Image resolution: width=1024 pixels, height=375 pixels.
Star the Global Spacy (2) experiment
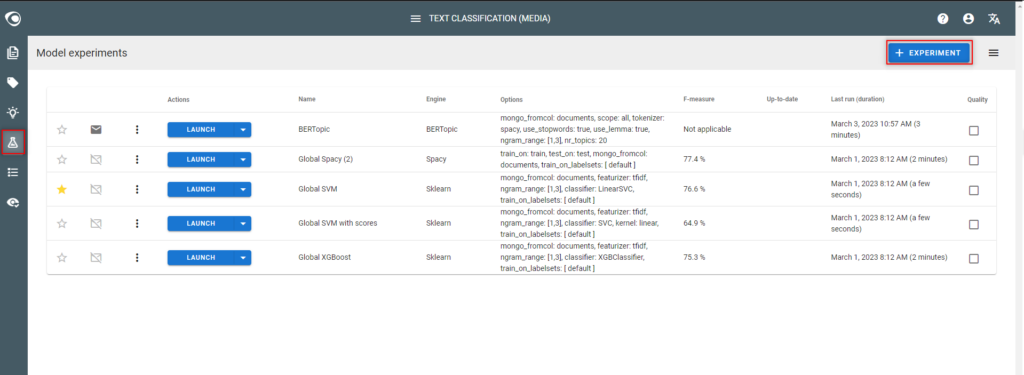click(62, 159)
